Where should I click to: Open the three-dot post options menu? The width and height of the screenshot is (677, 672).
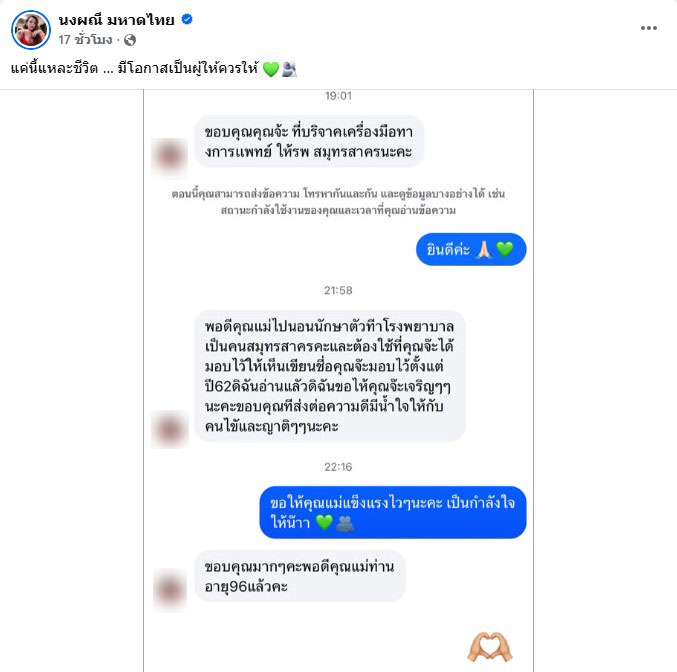click(x=649, y=28)
